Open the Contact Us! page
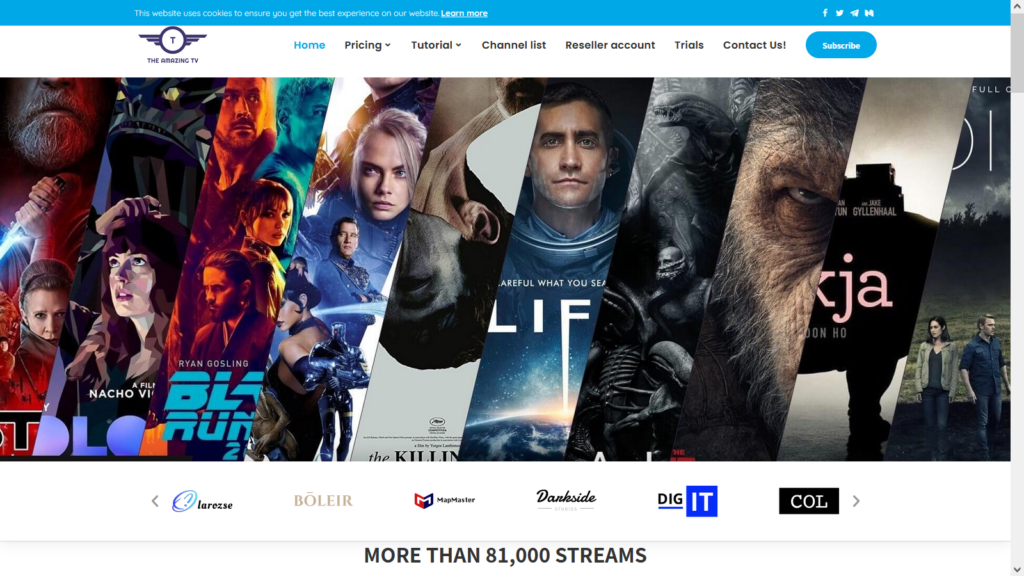Image resolution: width=1024 pixels, height=576 pixels. (x=754, y=45)
